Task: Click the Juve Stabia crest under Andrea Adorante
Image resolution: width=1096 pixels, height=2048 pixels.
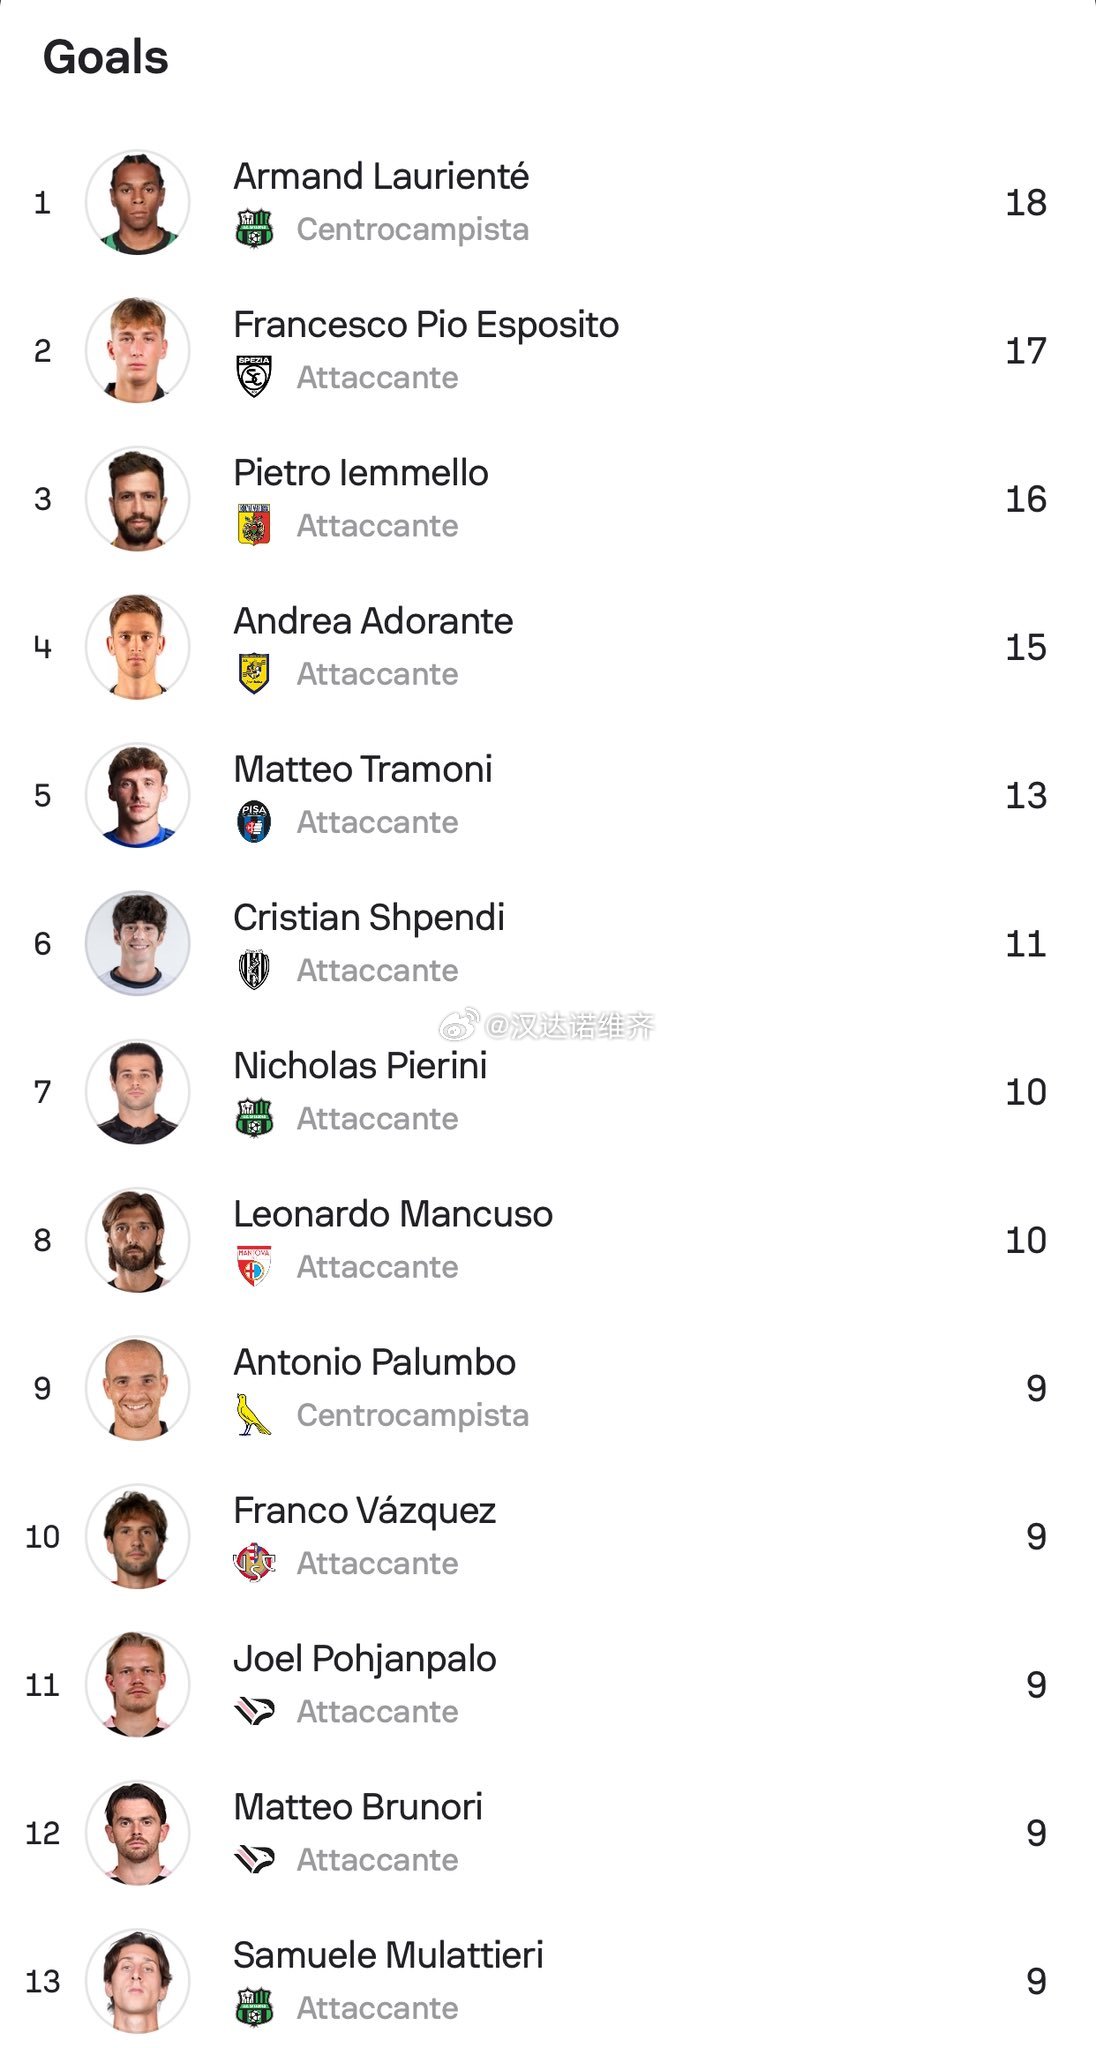Action: pyautogui.click(x=254, y=672)
